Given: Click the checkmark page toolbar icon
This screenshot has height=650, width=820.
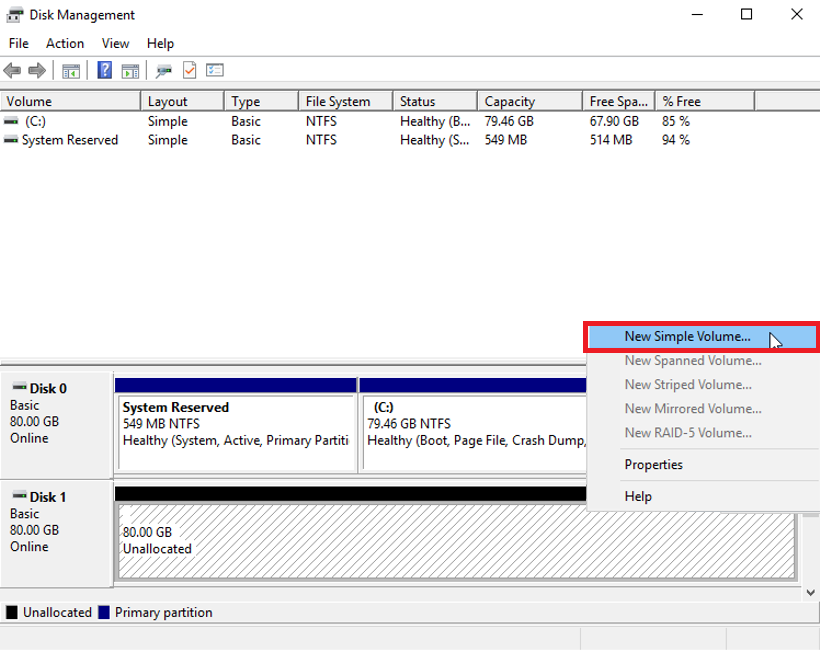Looking at the screenshot, I should pyautogui.click(x=189, y=71).
